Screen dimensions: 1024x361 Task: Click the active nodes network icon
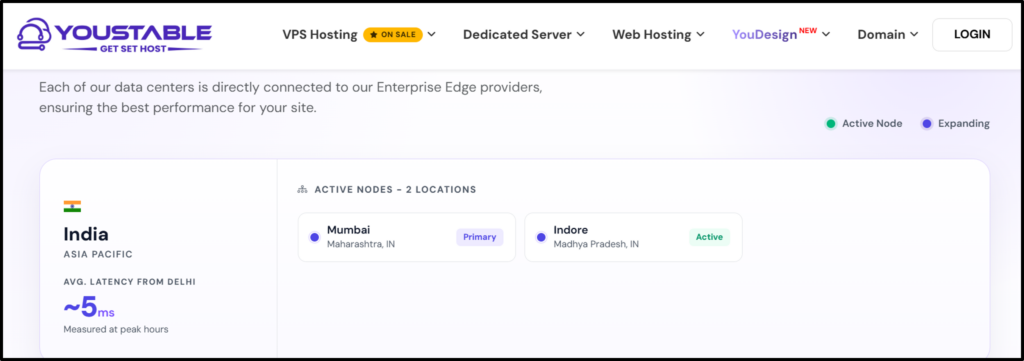point(302,190)
